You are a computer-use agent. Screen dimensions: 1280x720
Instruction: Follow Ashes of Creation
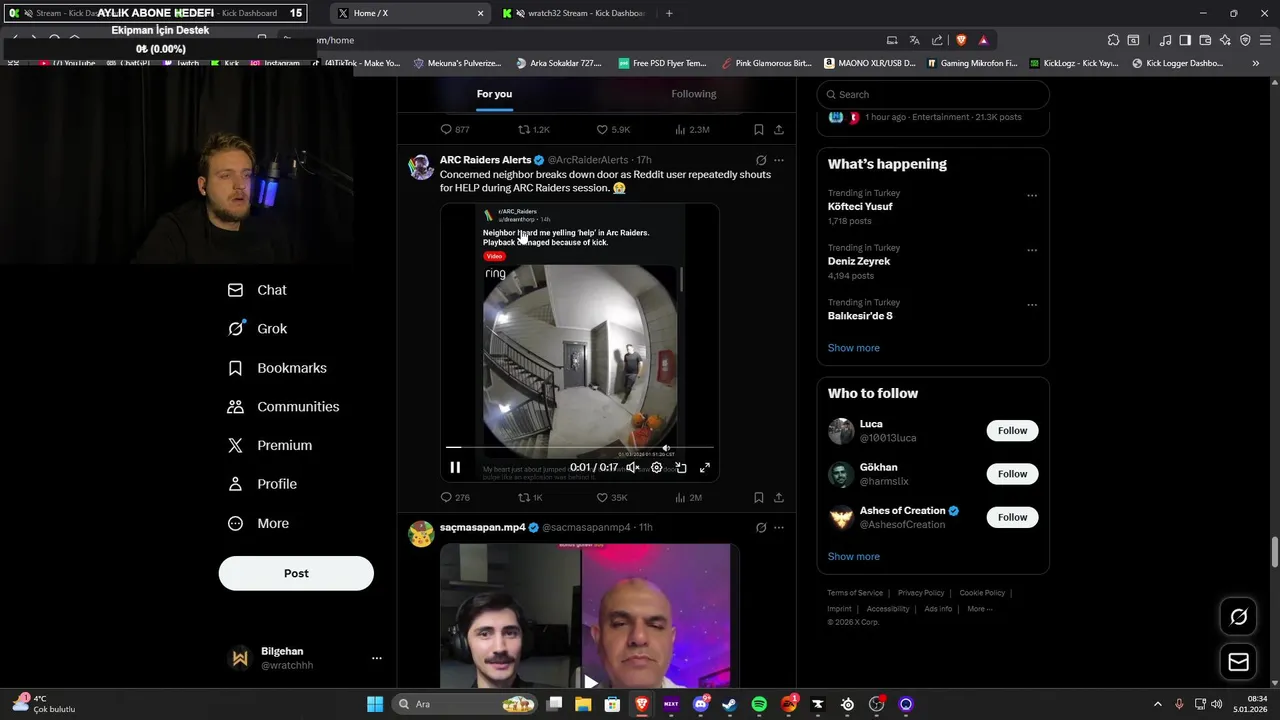1012,517
